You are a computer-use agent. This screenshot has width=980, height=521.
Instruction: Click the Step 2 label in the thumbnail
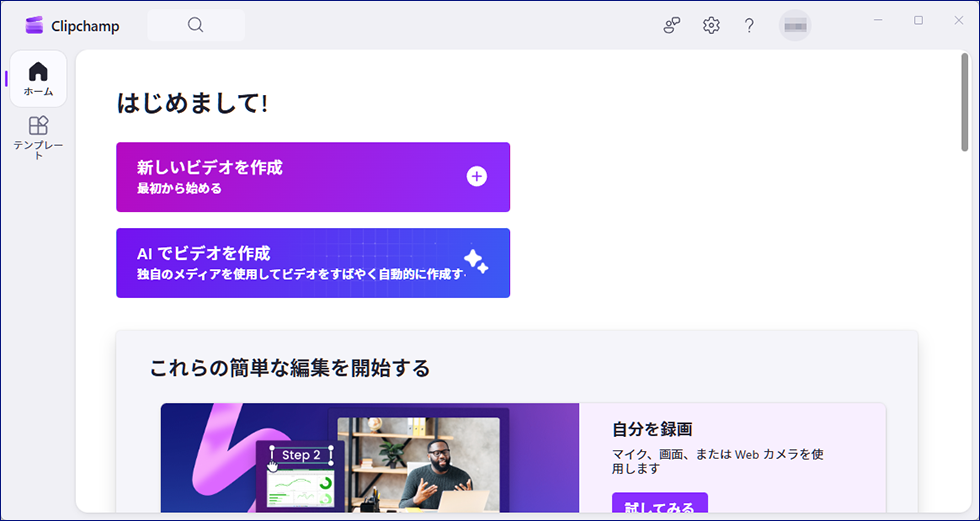[x=301, y=455]
